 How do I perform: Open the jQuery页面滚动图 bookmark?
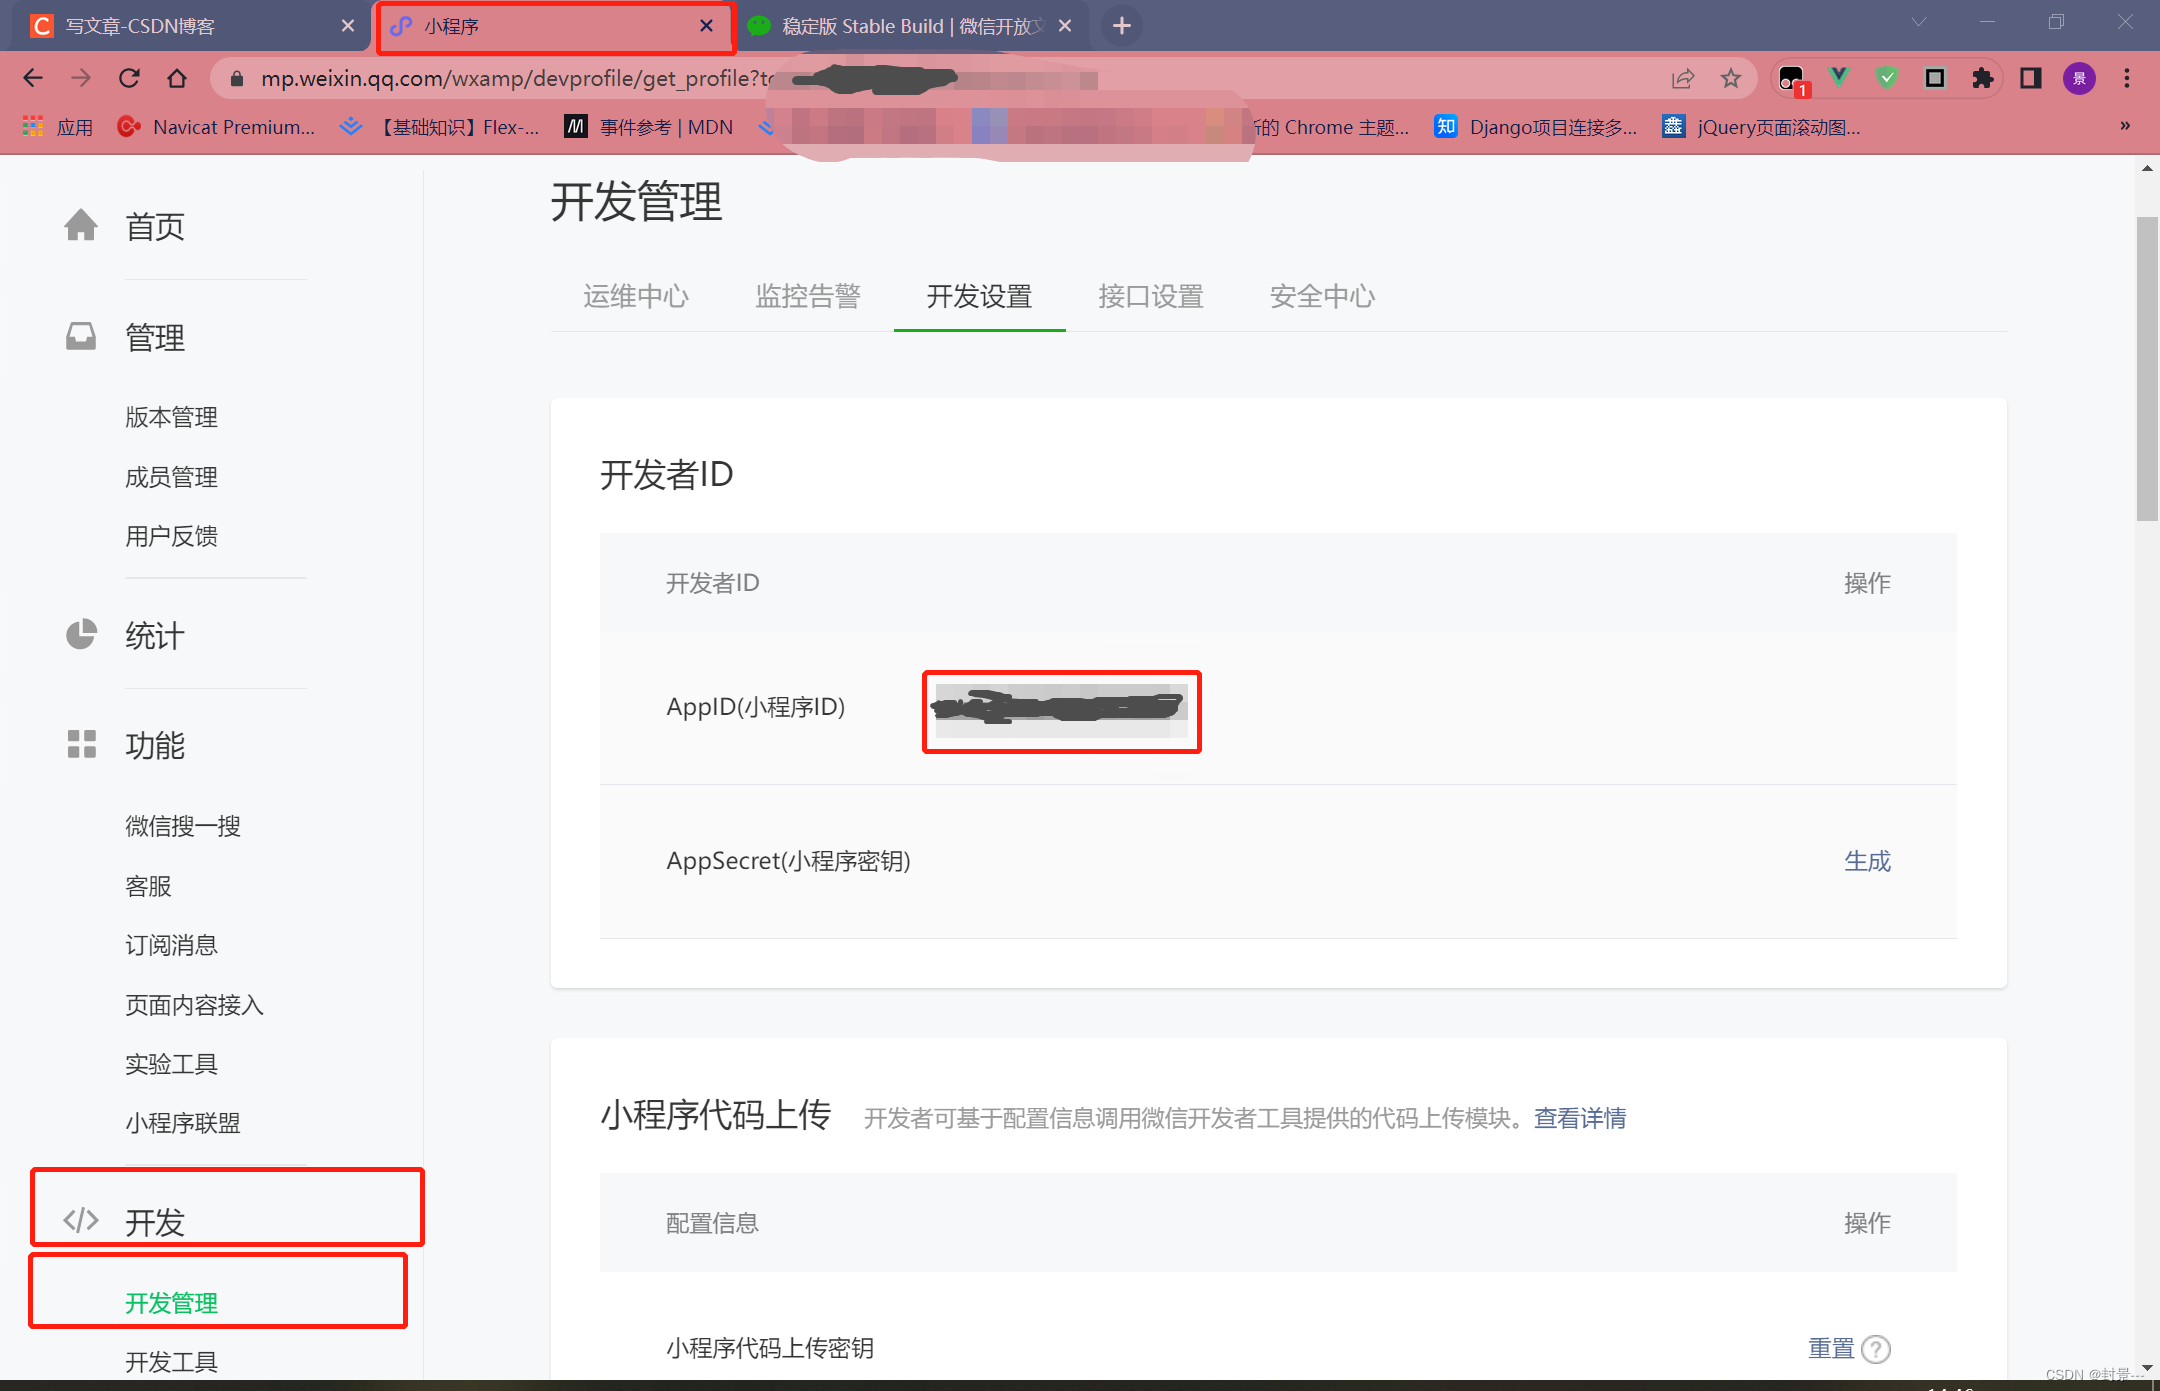coord(1761,127)
